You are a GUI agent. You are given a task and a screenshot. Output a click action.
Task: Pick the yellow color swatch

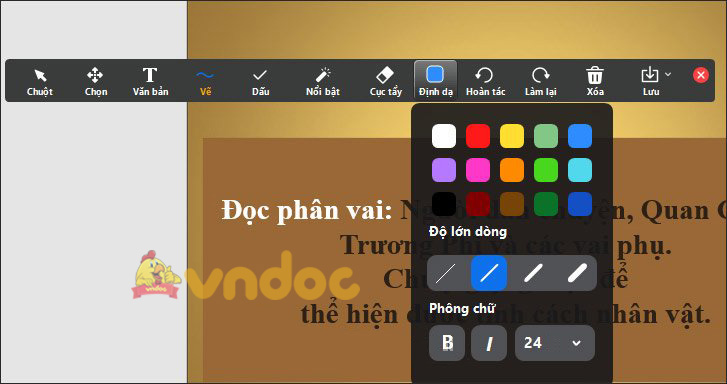point(512,136)
